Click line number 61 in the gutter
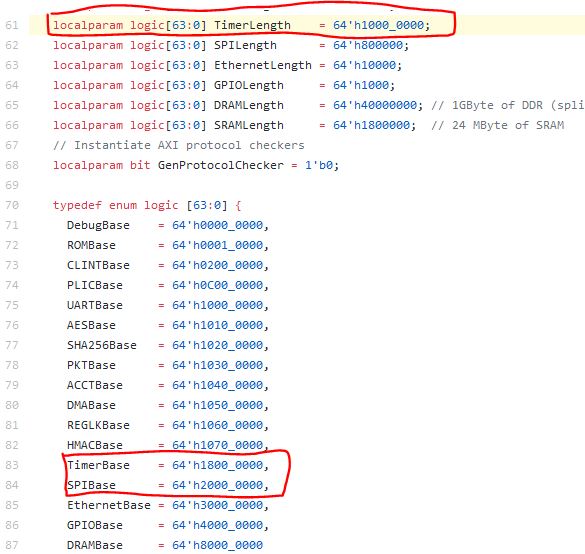 pos(12,25)
